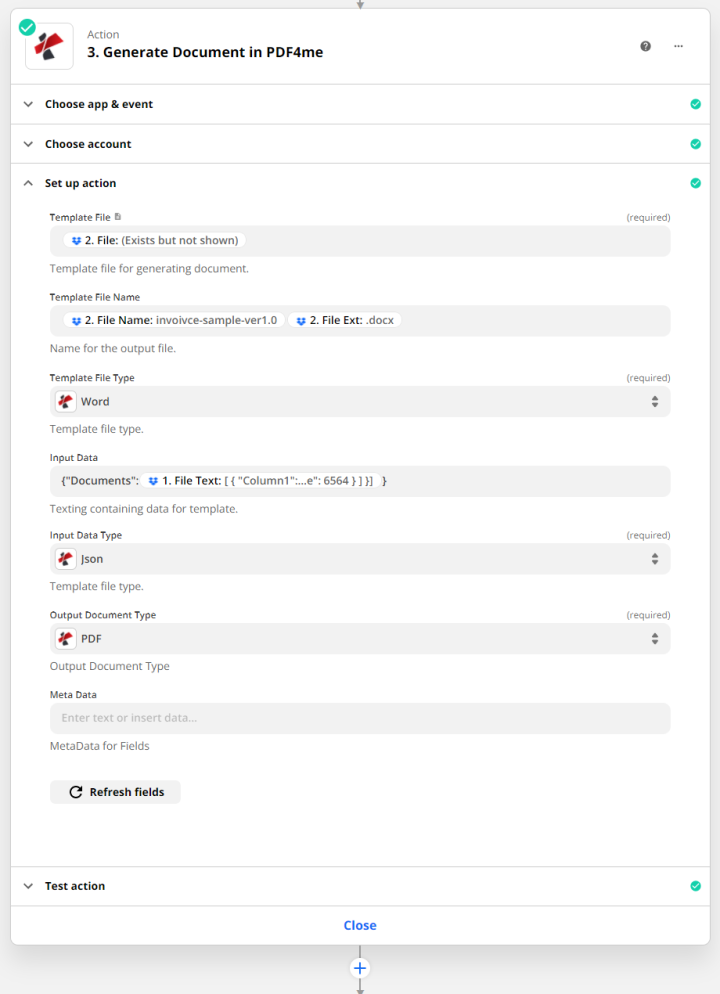The height and width of the screenshot is (994, 720).
Task: Click the plus icon below the step
Action: point(360,967)
